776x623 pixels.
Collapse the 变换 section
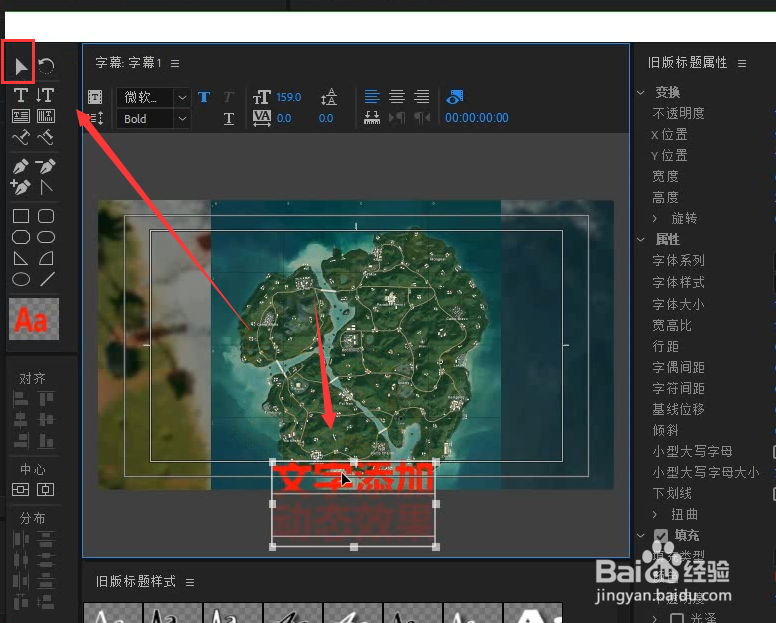[x=641, y=93]
